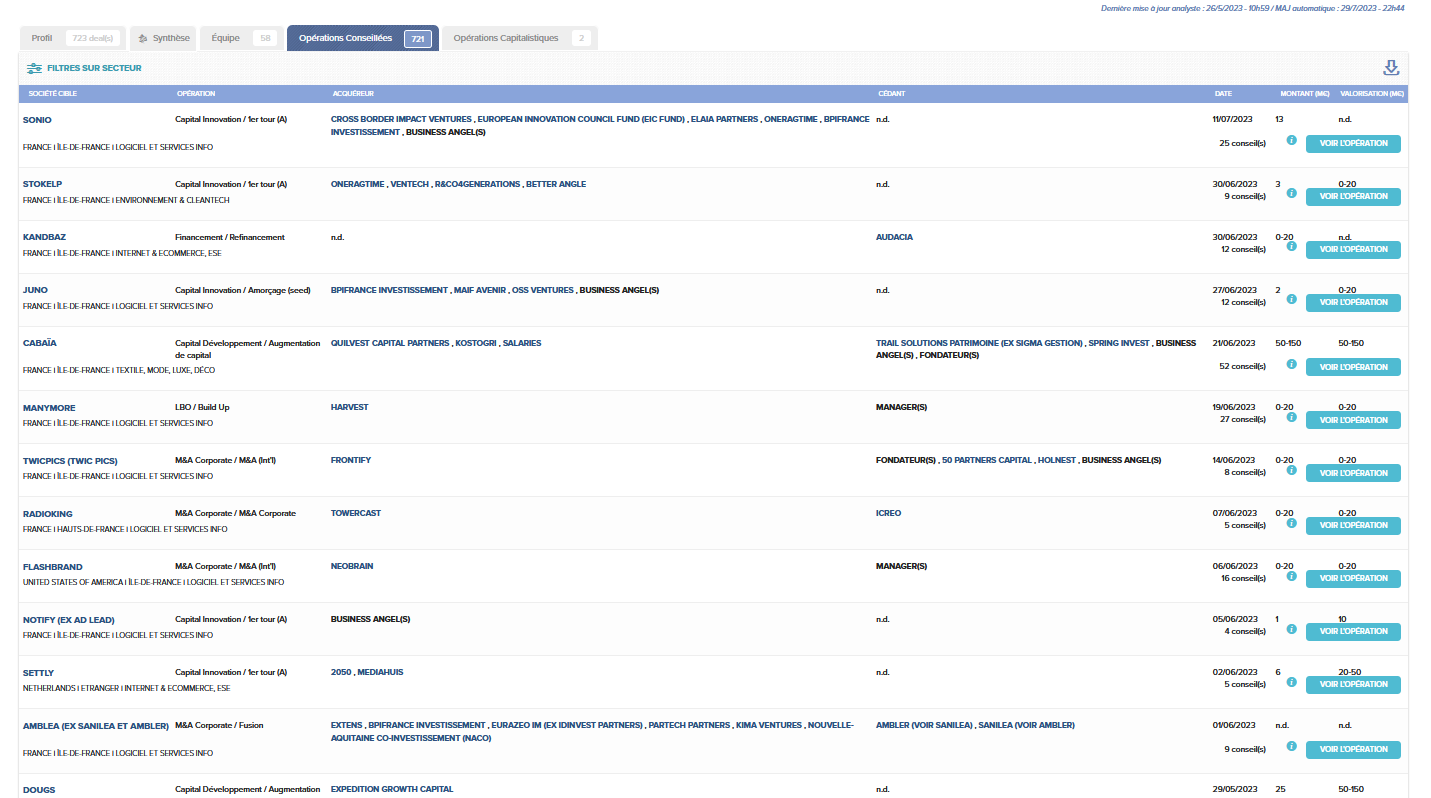The height and width of the screenshot is (798, 1431).
Task: Click Voir l'opération for AMBLEA
Action: [1353, 750]
